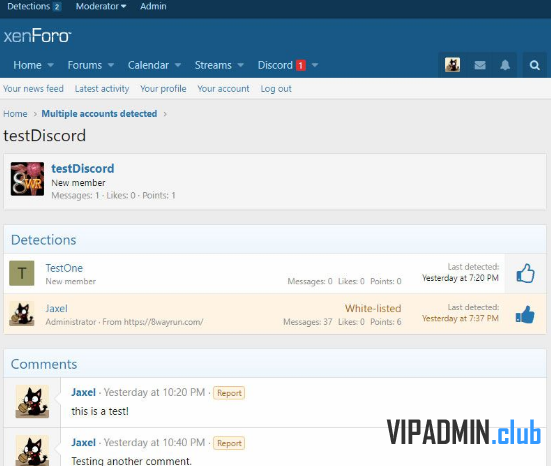Screen dimensions: 551x466
Task: Open the search magnifier icon
Action: (x=534, y=65)
